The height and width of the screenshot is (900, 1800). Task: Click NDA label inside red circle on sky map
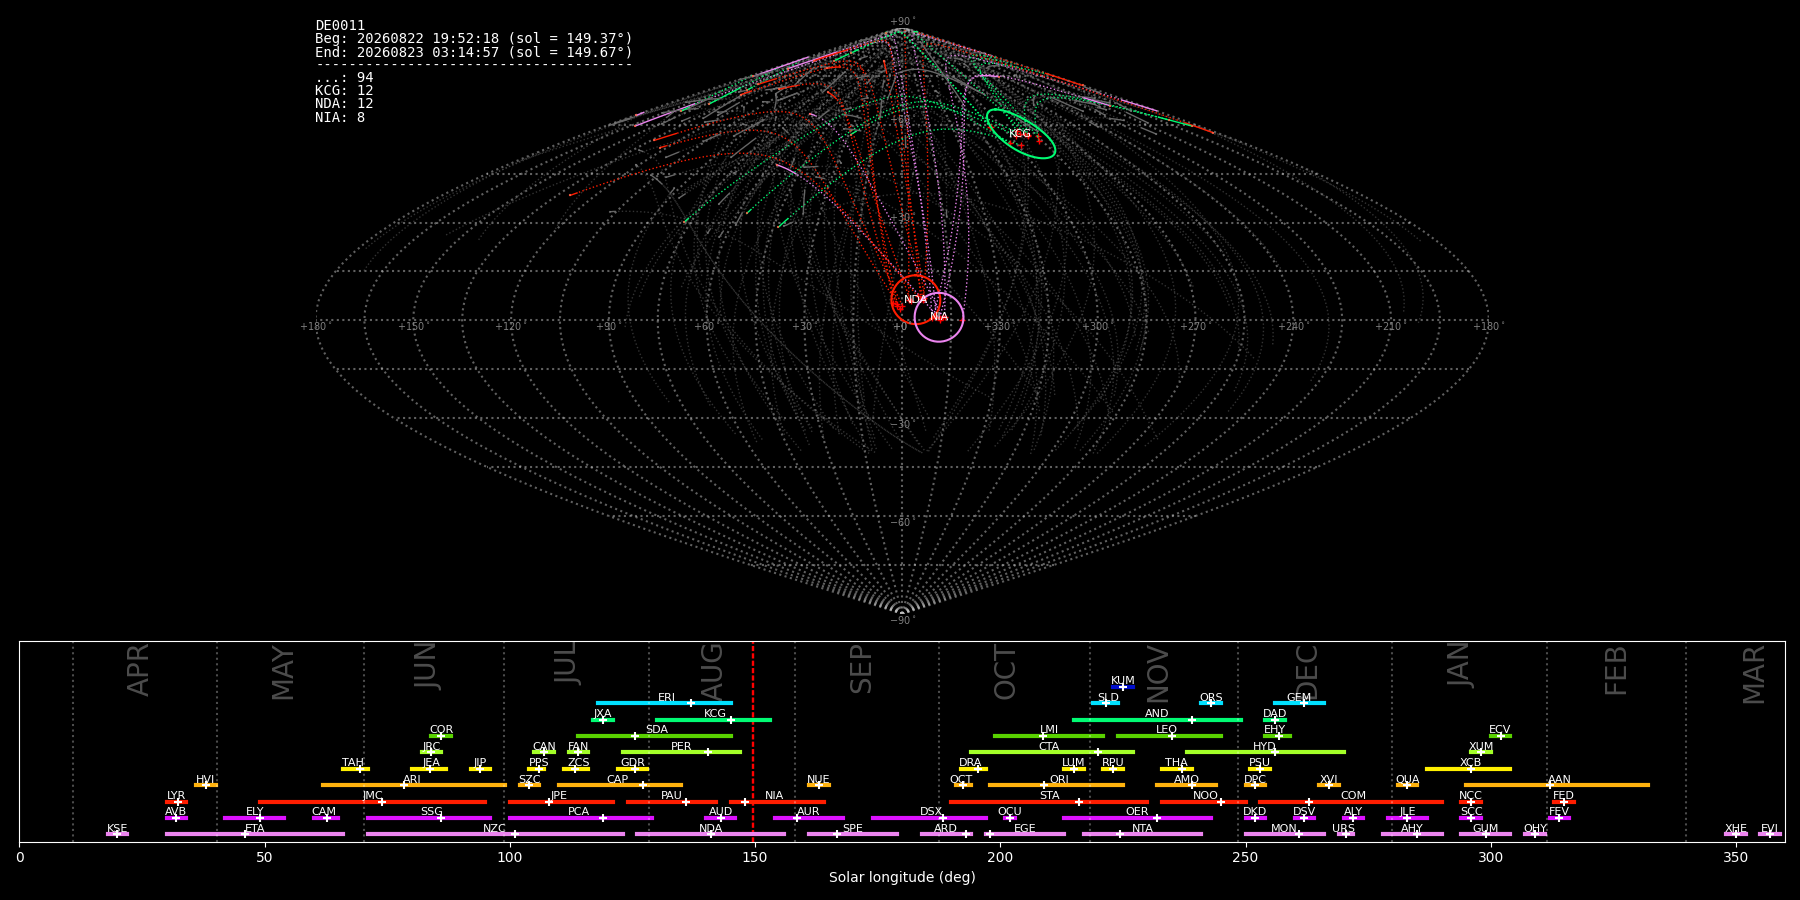[916, 300]
